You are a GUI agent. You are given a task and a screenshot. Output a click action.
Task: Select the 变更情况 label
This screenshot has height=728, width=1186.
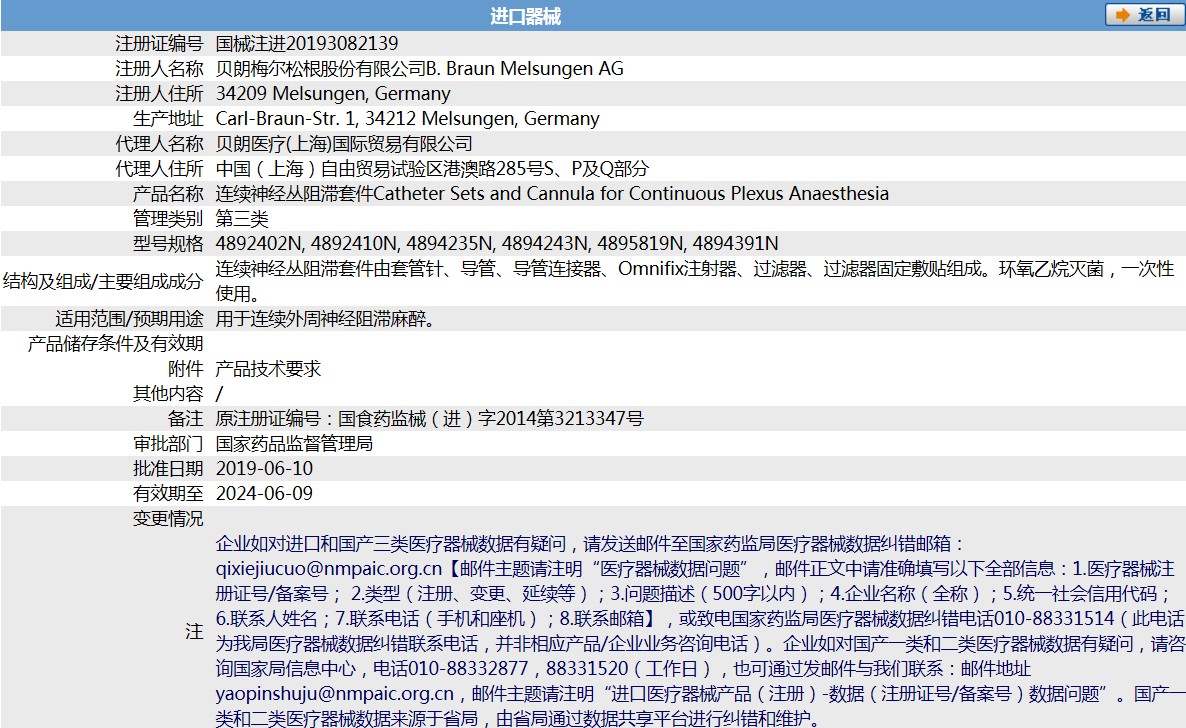click(x=168, y=518)
